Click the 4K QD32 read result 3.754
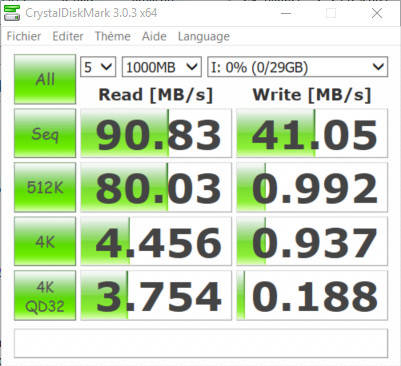The width and height of the screenshot is (401, 366). point(156,296)
